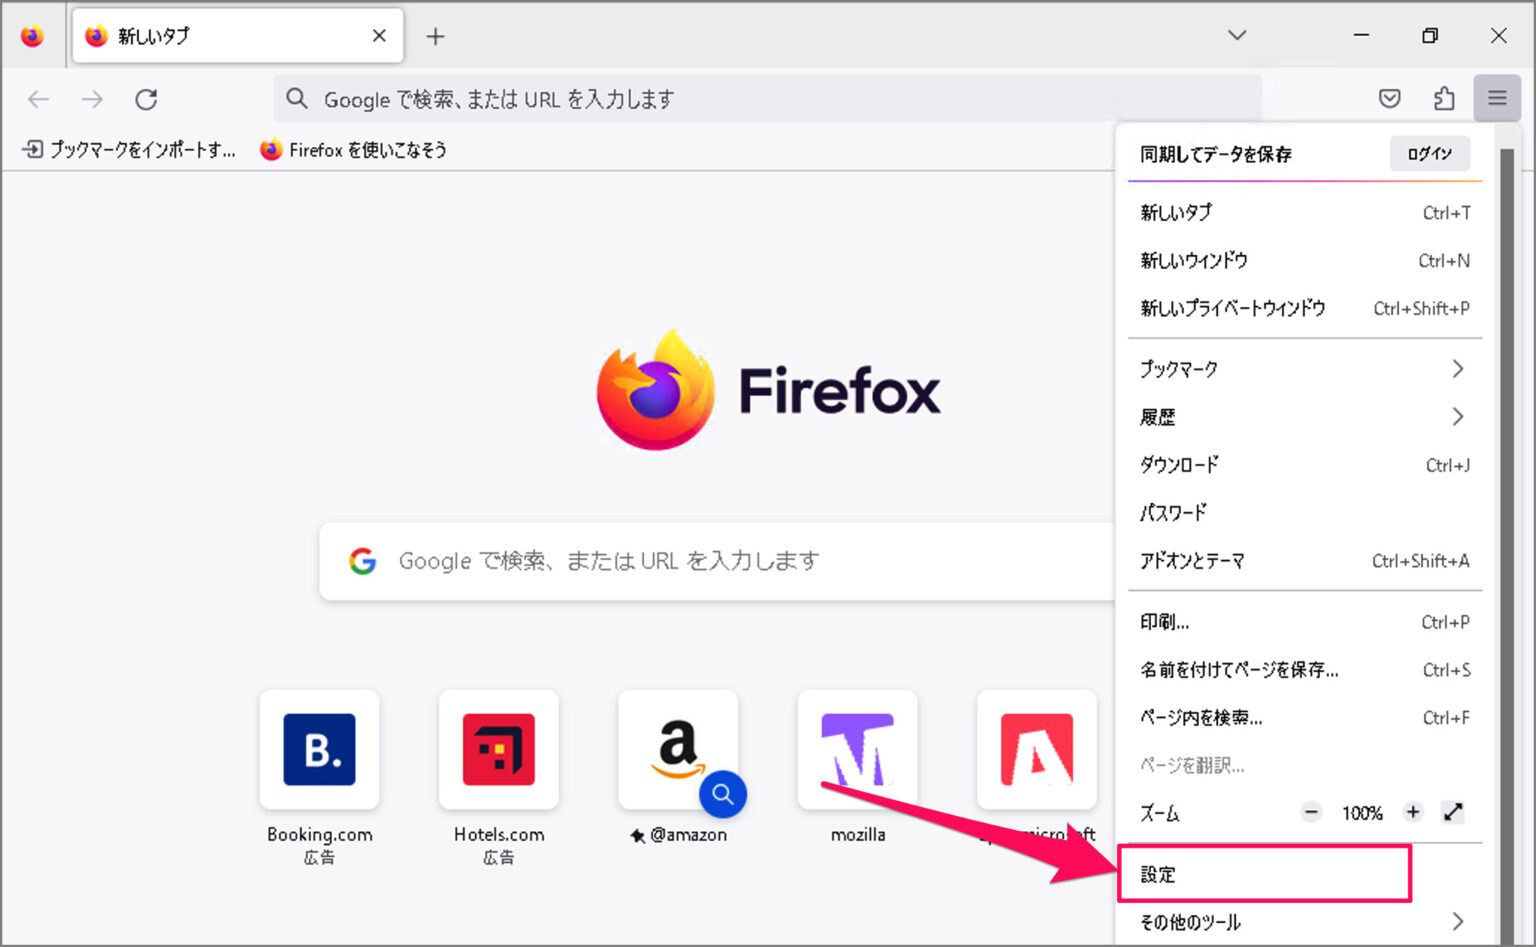Open パスワード from the menu
This screenshot has height=947, width=1536.
click(x=1304, y=513)
